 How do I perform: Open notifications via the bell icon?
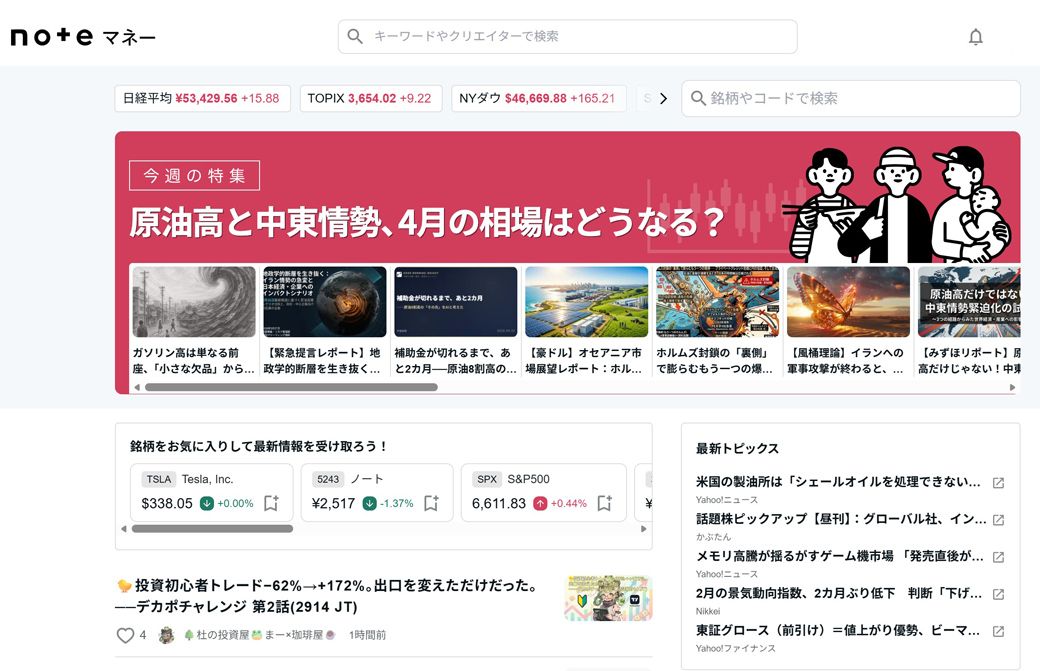click(975, 35)
